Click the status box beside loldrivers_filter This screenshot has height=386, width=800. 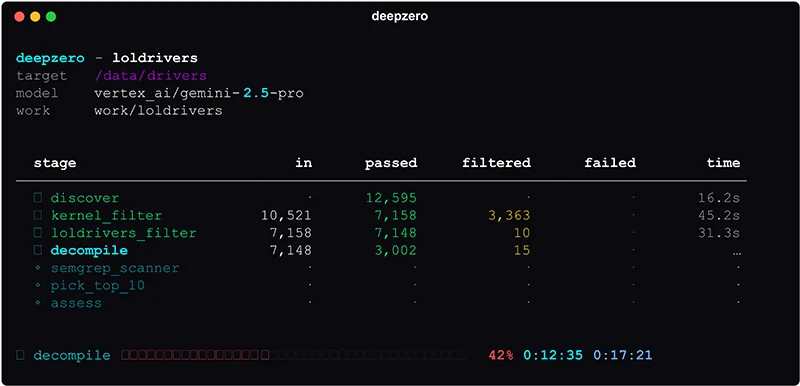point(37,233)
